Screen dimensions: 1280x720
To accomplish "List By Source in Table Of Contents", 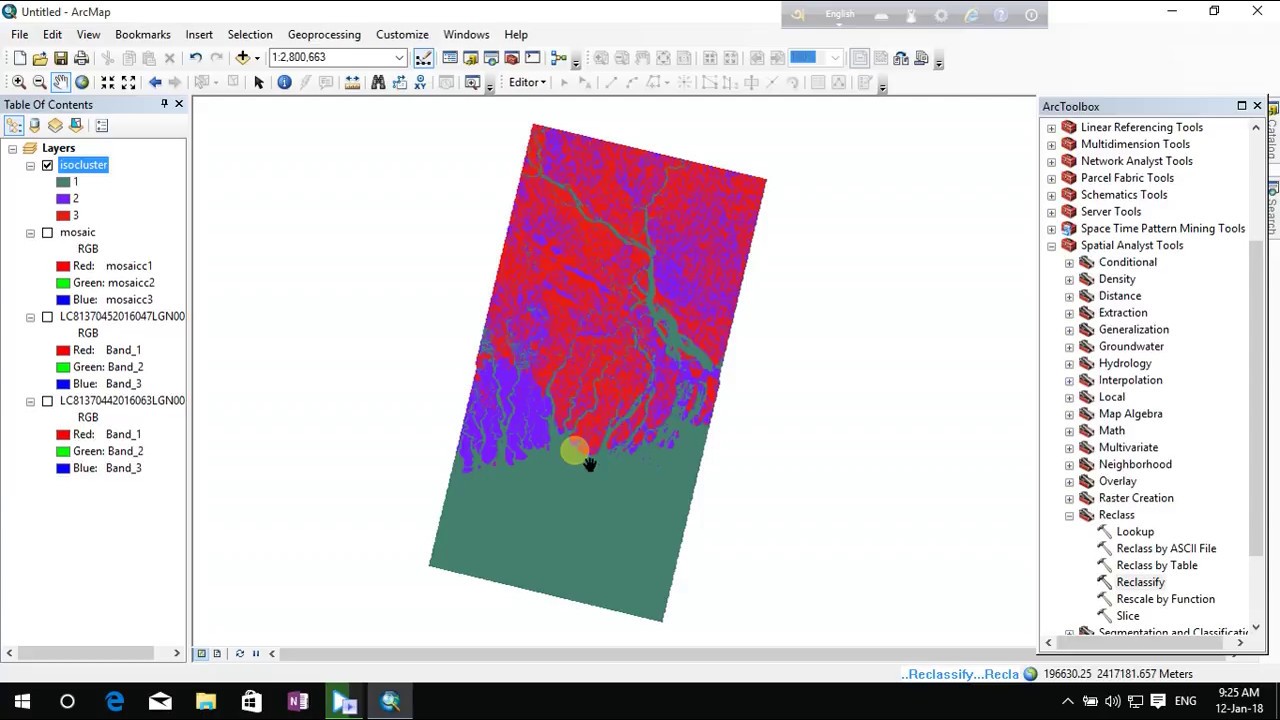I will [34, 125].
